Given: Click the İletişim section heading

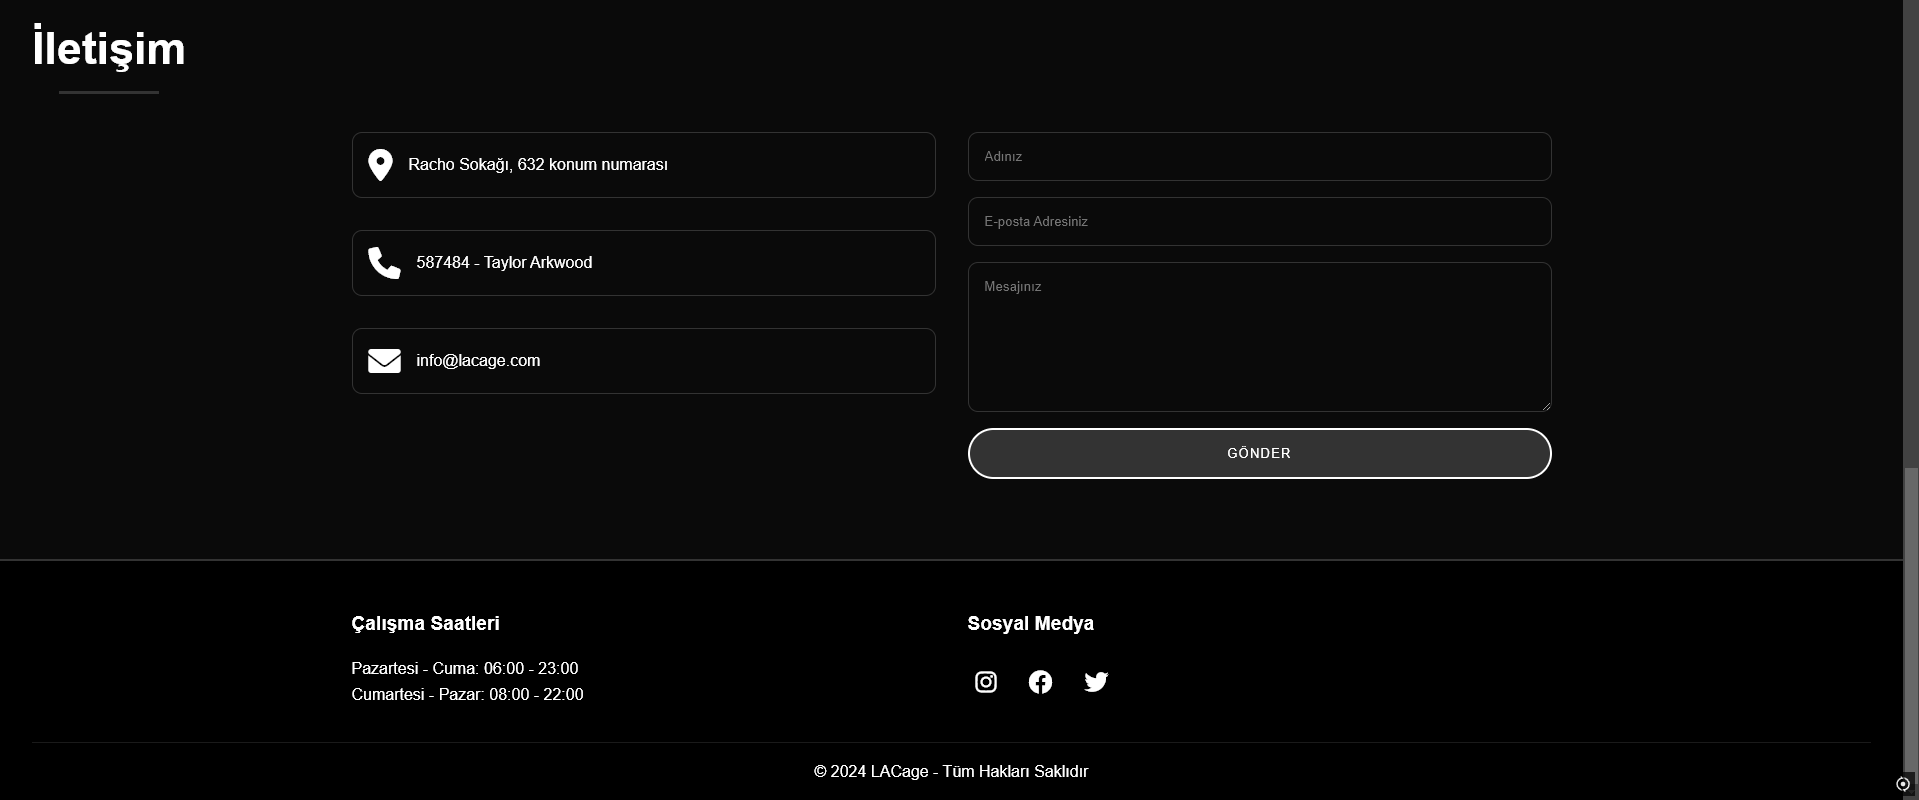Looking at the screenshot, I should click(109, 49).
